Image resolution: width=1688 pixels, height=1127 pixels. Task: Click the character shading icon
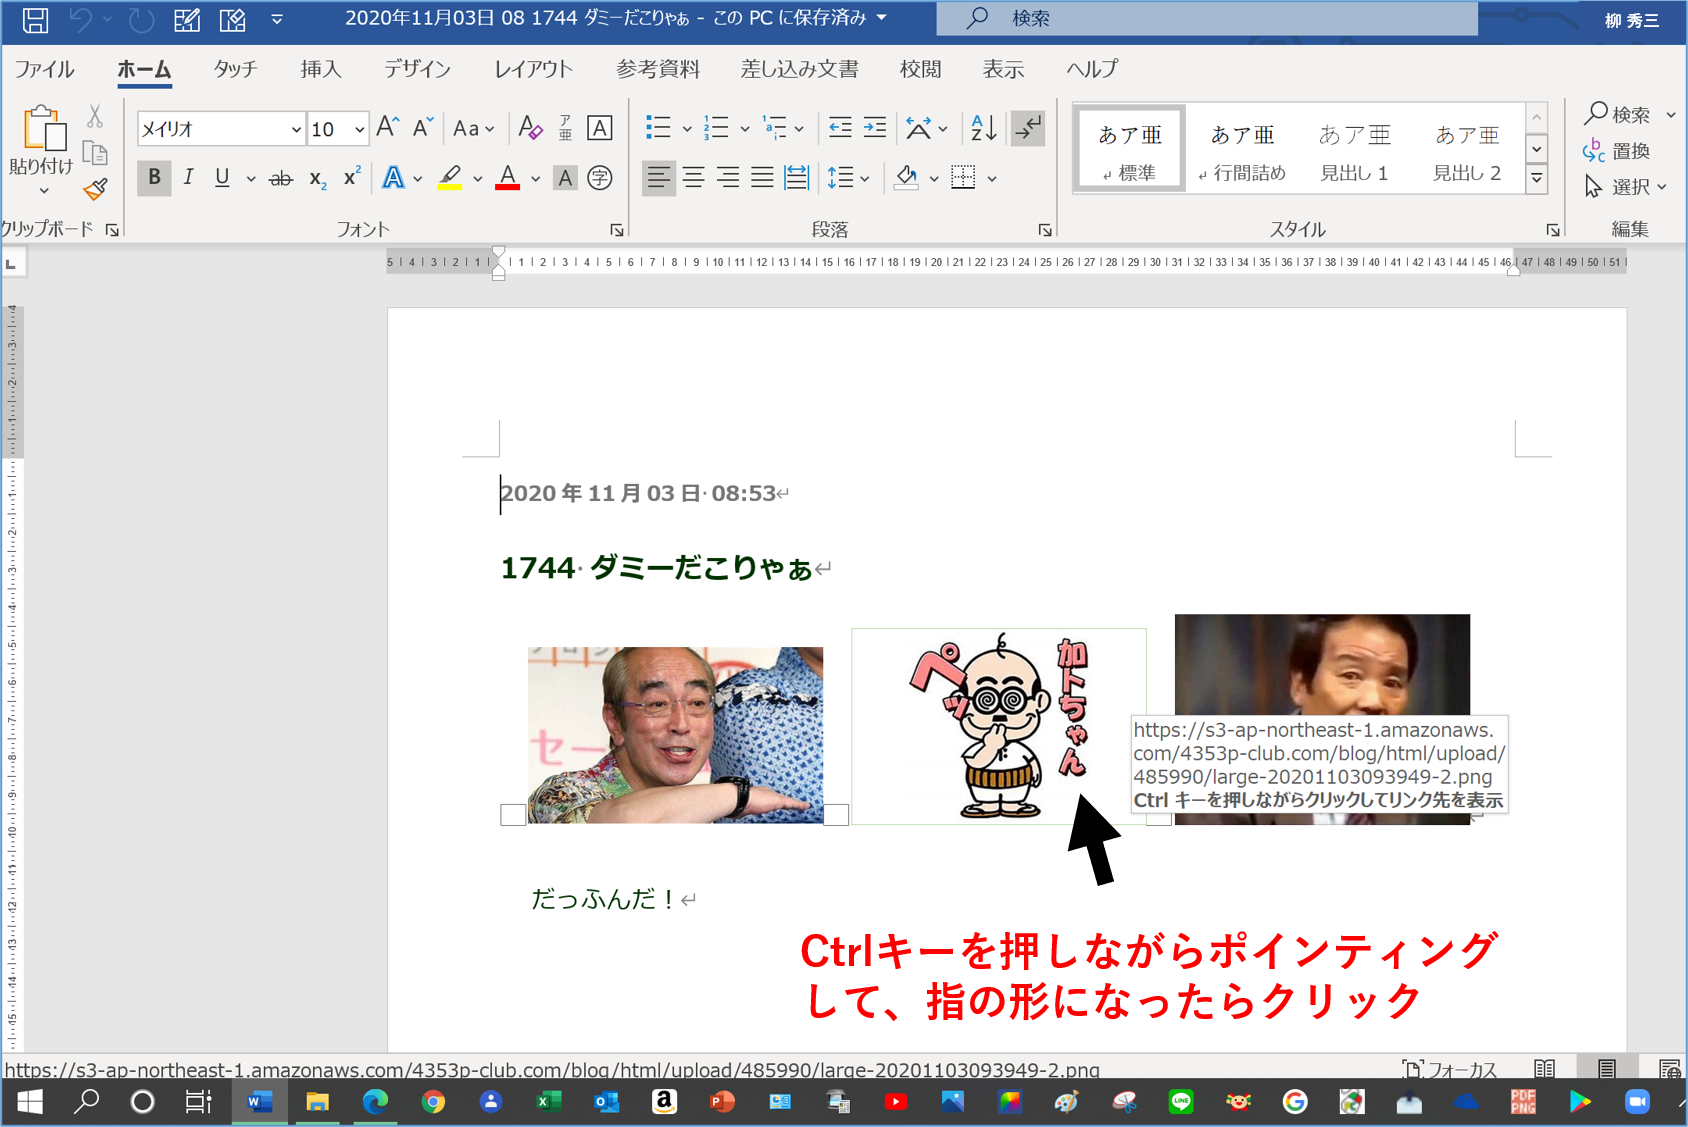point(565,178)
